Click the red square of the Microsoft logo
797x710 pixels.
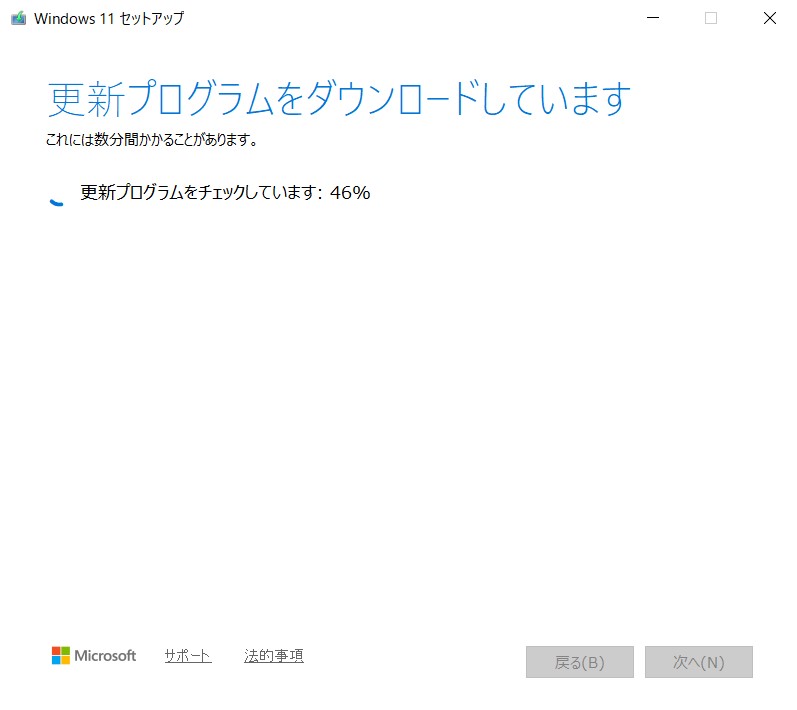pyautogui.click(x=56, y=651)
